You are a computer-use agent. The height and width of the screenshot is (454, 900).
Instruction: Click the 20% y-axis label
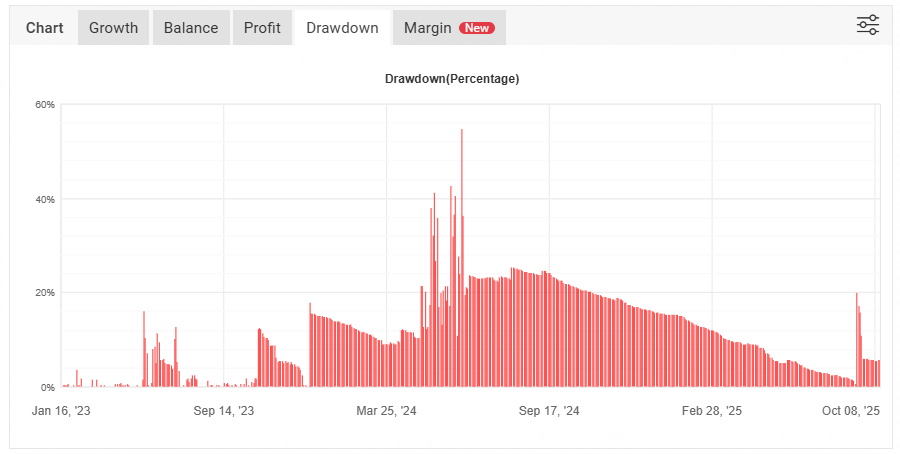click(45, 293)
